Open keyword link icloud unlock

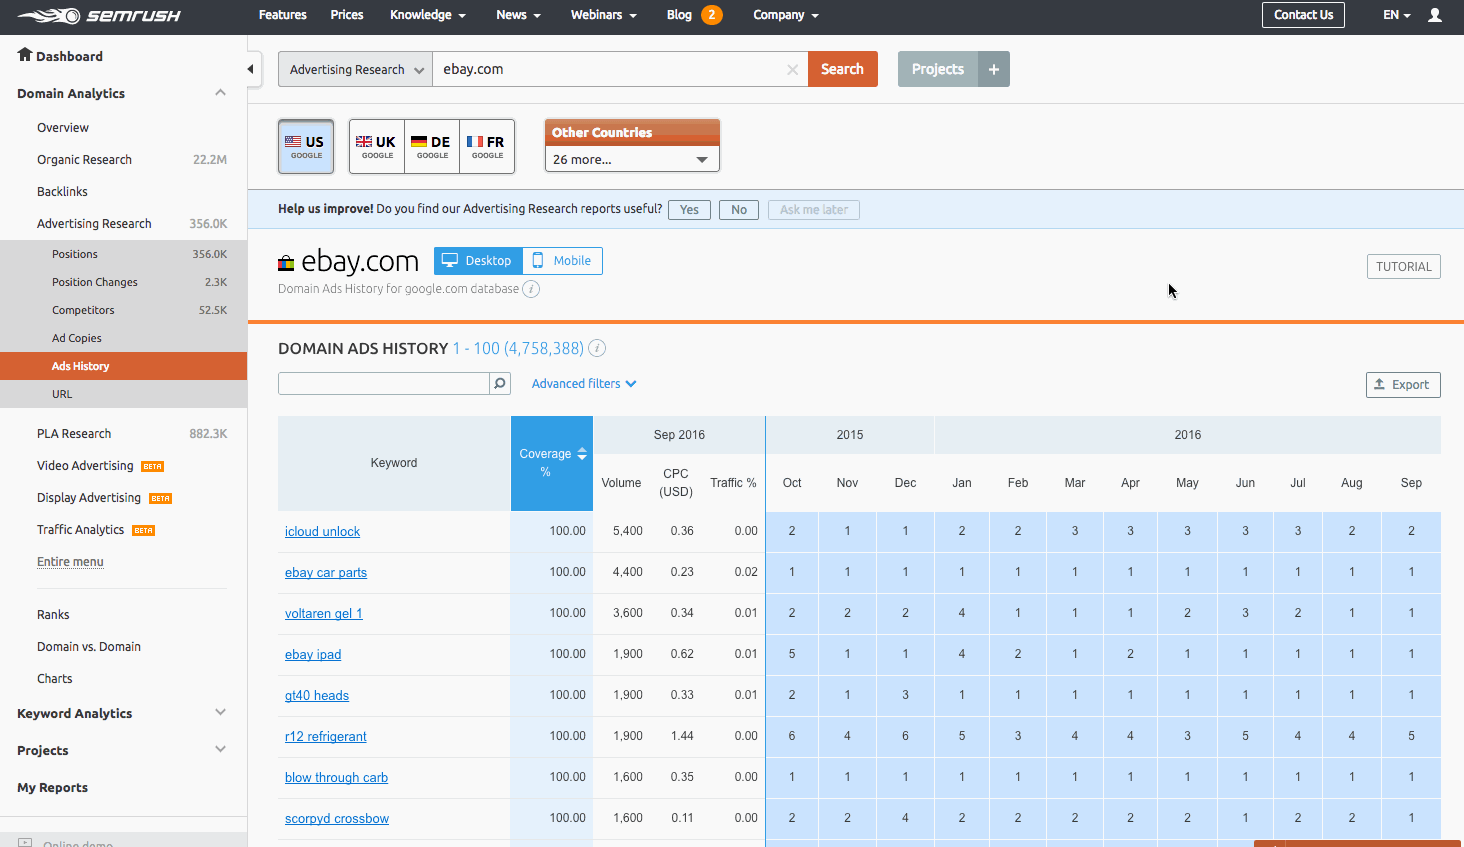[x=322, y=532]
